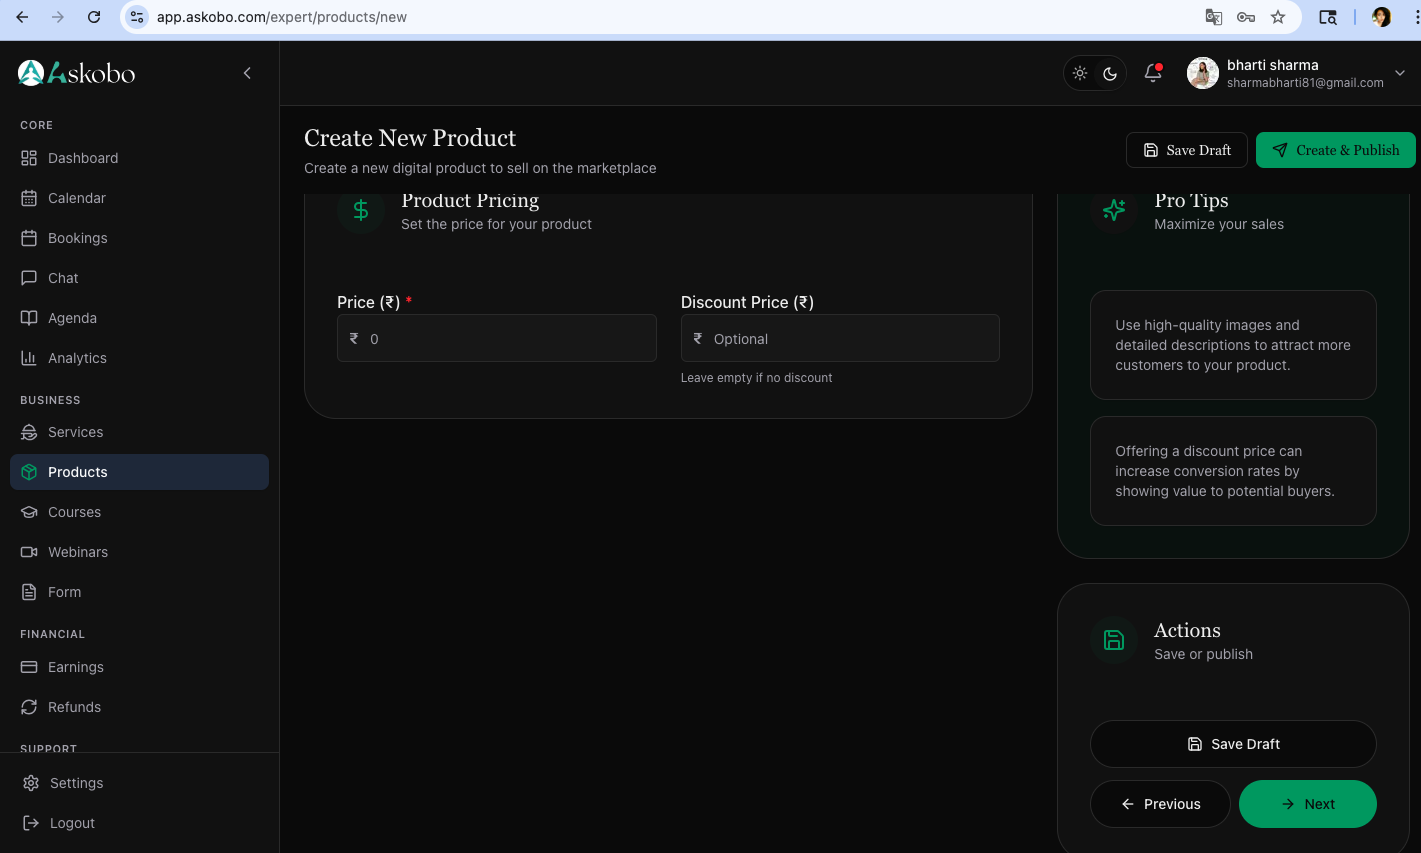The image size is (1421, 853).
Task: Switch to dark mode with the moon toggle
Action: point(1110,73)
